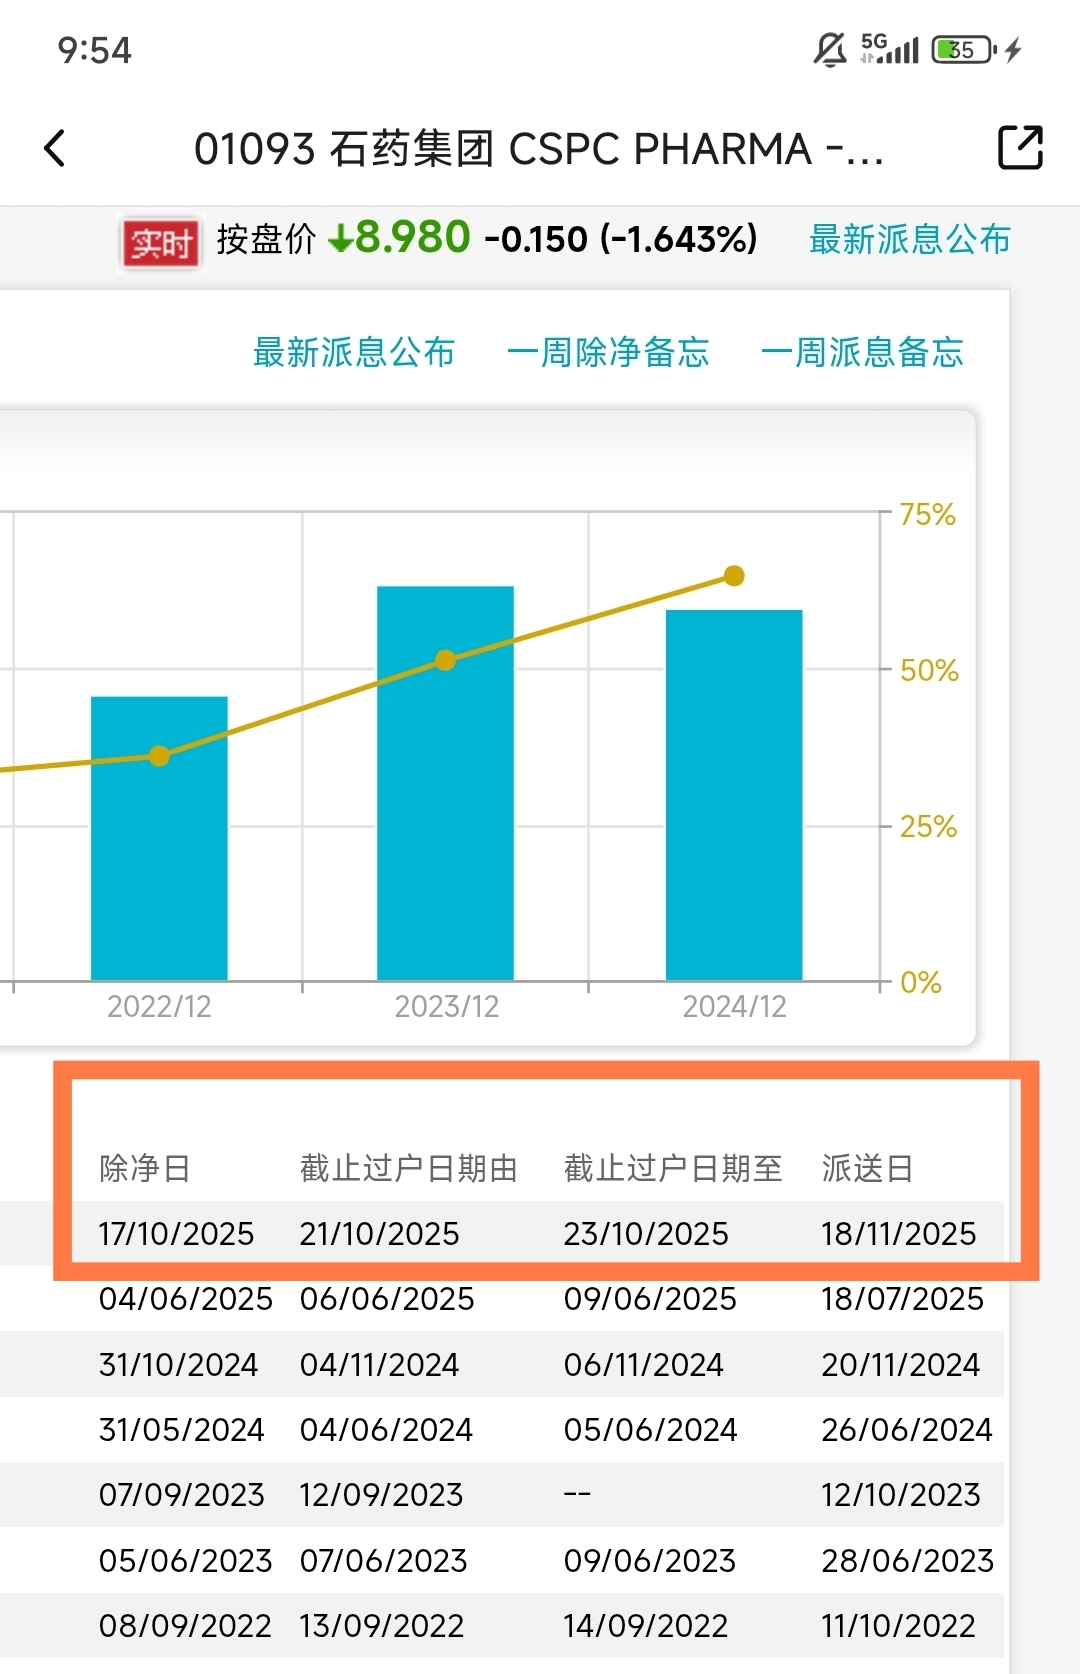This screenshot has height=1674, width=1080.
Task: Tap the 50% axis label
Action: 929,670
